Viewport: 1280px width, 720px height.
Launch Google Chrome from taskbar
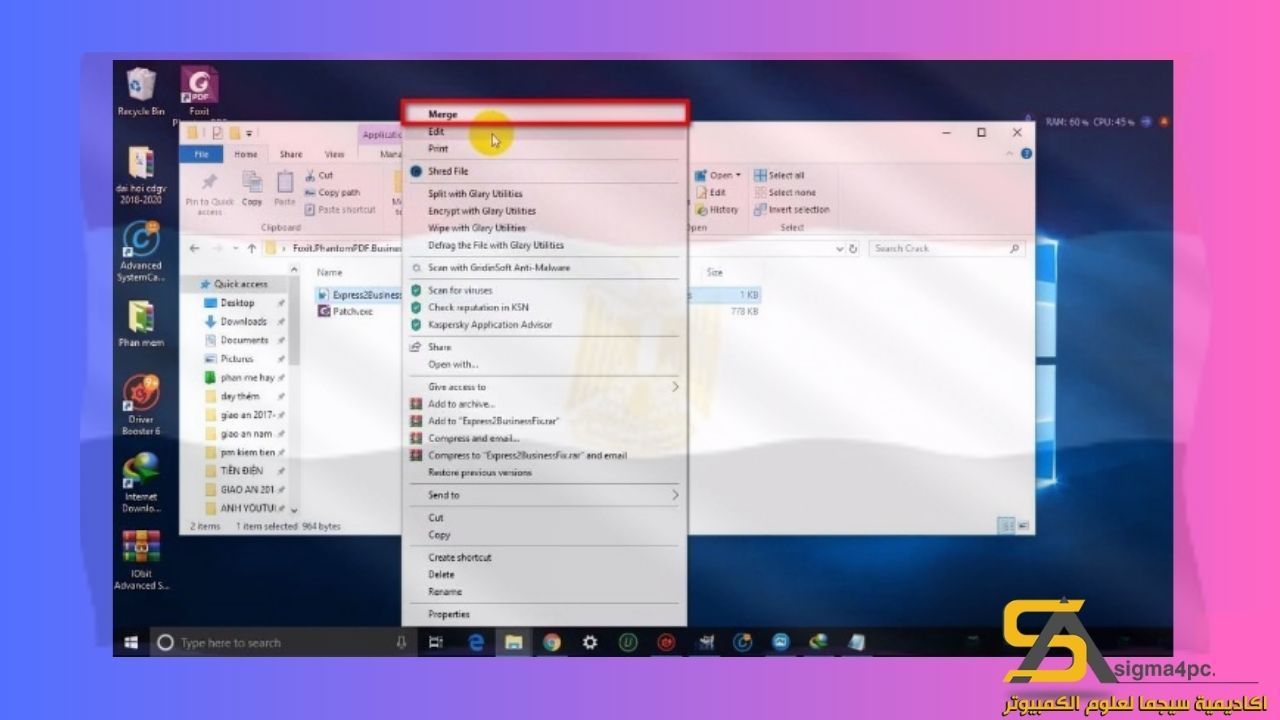[x=551, y=642]
